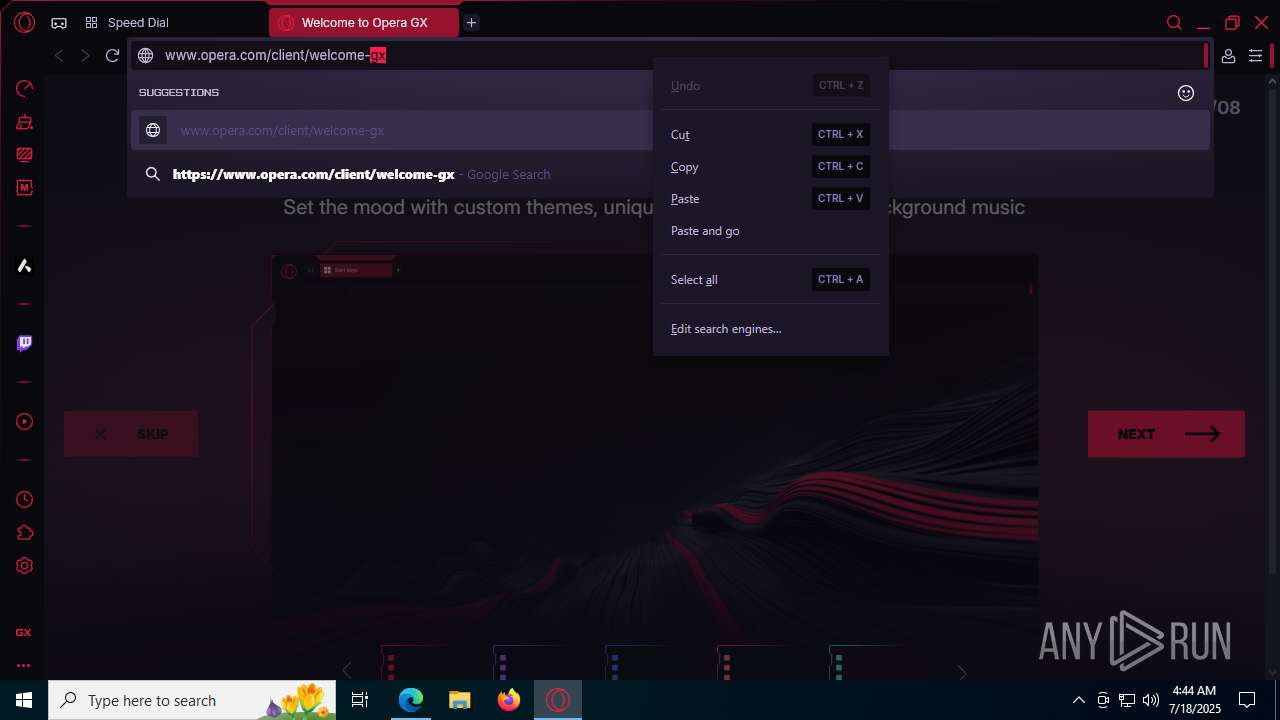Viewport: 1280px width, 720px height.
Task: Switch to the Speed Dial tab
Action: point(127,23)
